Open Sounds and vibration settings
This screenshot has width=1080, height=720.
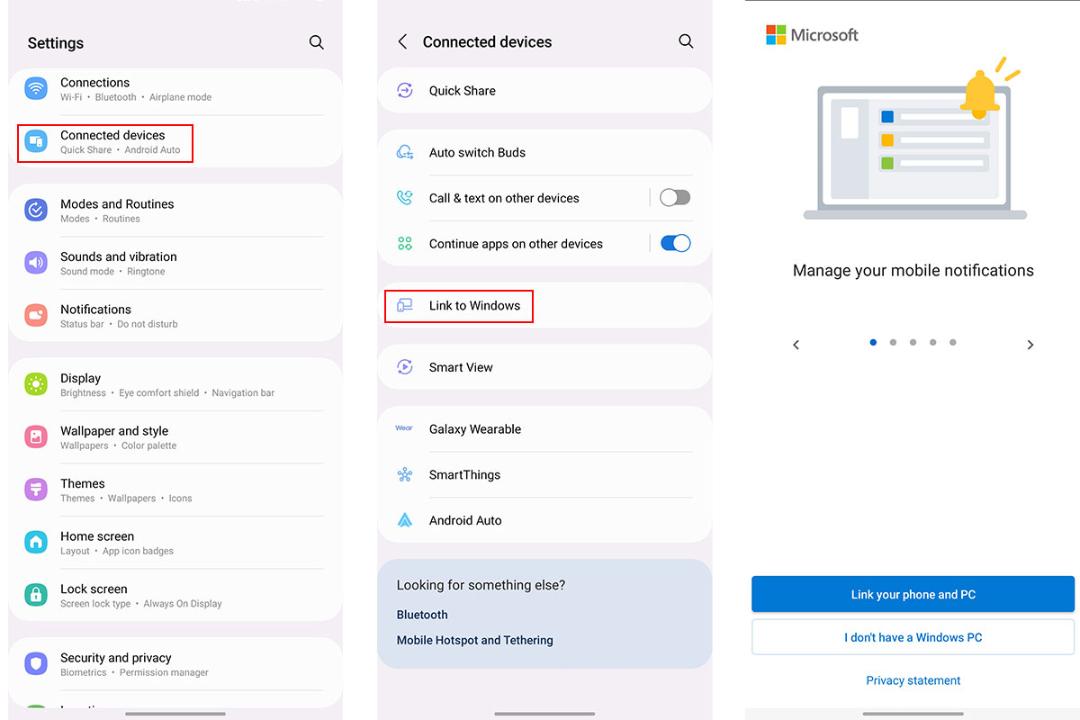175,263
